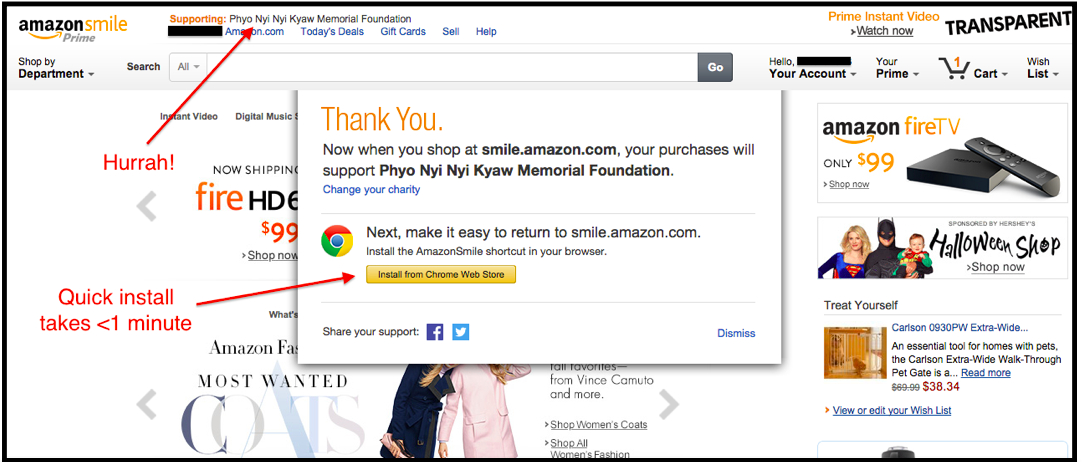Image resolution: width=1082 pixels, height=462 pixels.
Task: Click the AmazonSmile Prime logo
Action: pyautogui.click(x=72, y=29)
